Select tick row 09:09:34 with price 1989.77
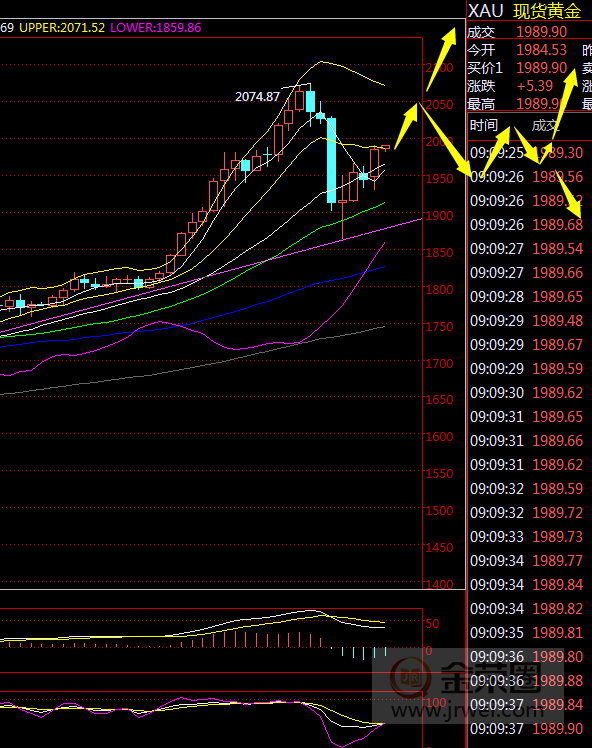Viewport: 592px width, 748px height. tap(527, 561)
